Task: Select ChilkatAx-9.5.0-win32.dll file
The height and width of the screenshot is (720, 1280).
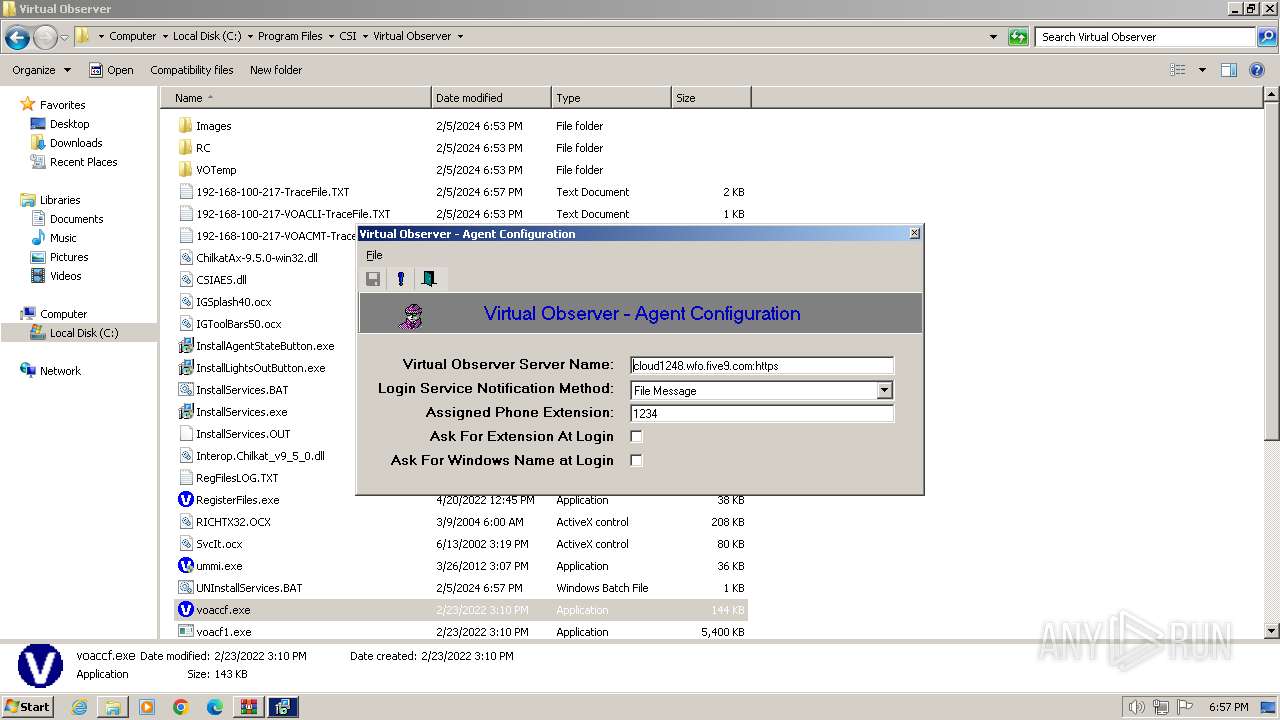Action: tap(256, 258)
